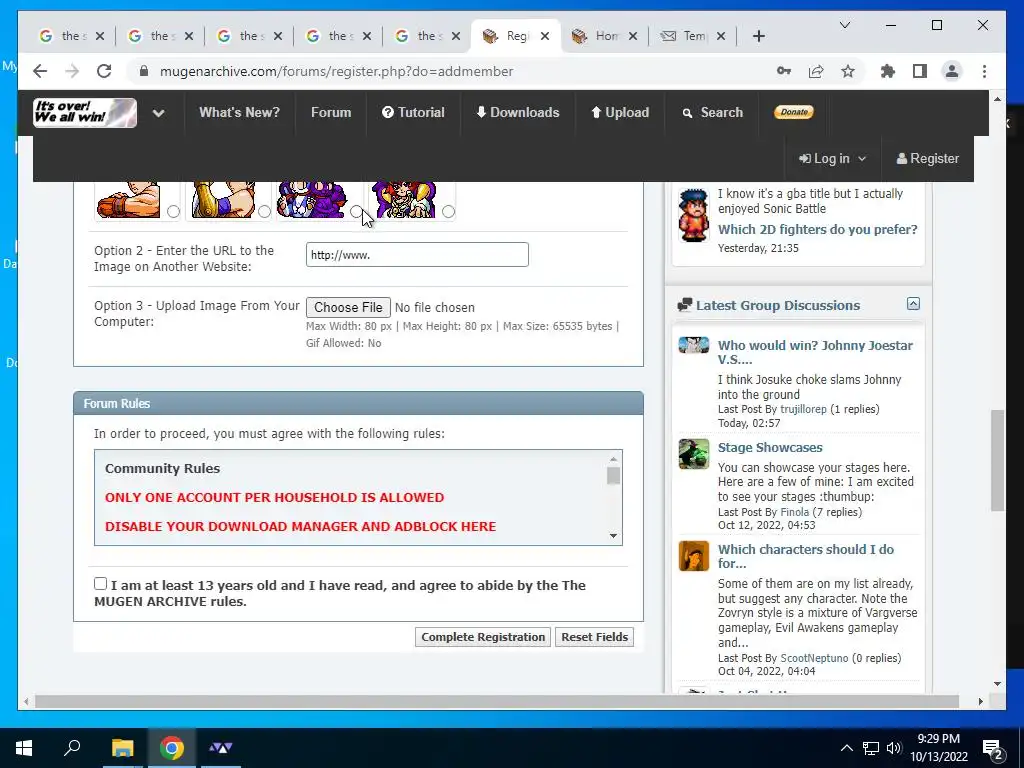Select the purple character avatar radio button
The height and width of the screenshot is (768, 1024).
356,212
